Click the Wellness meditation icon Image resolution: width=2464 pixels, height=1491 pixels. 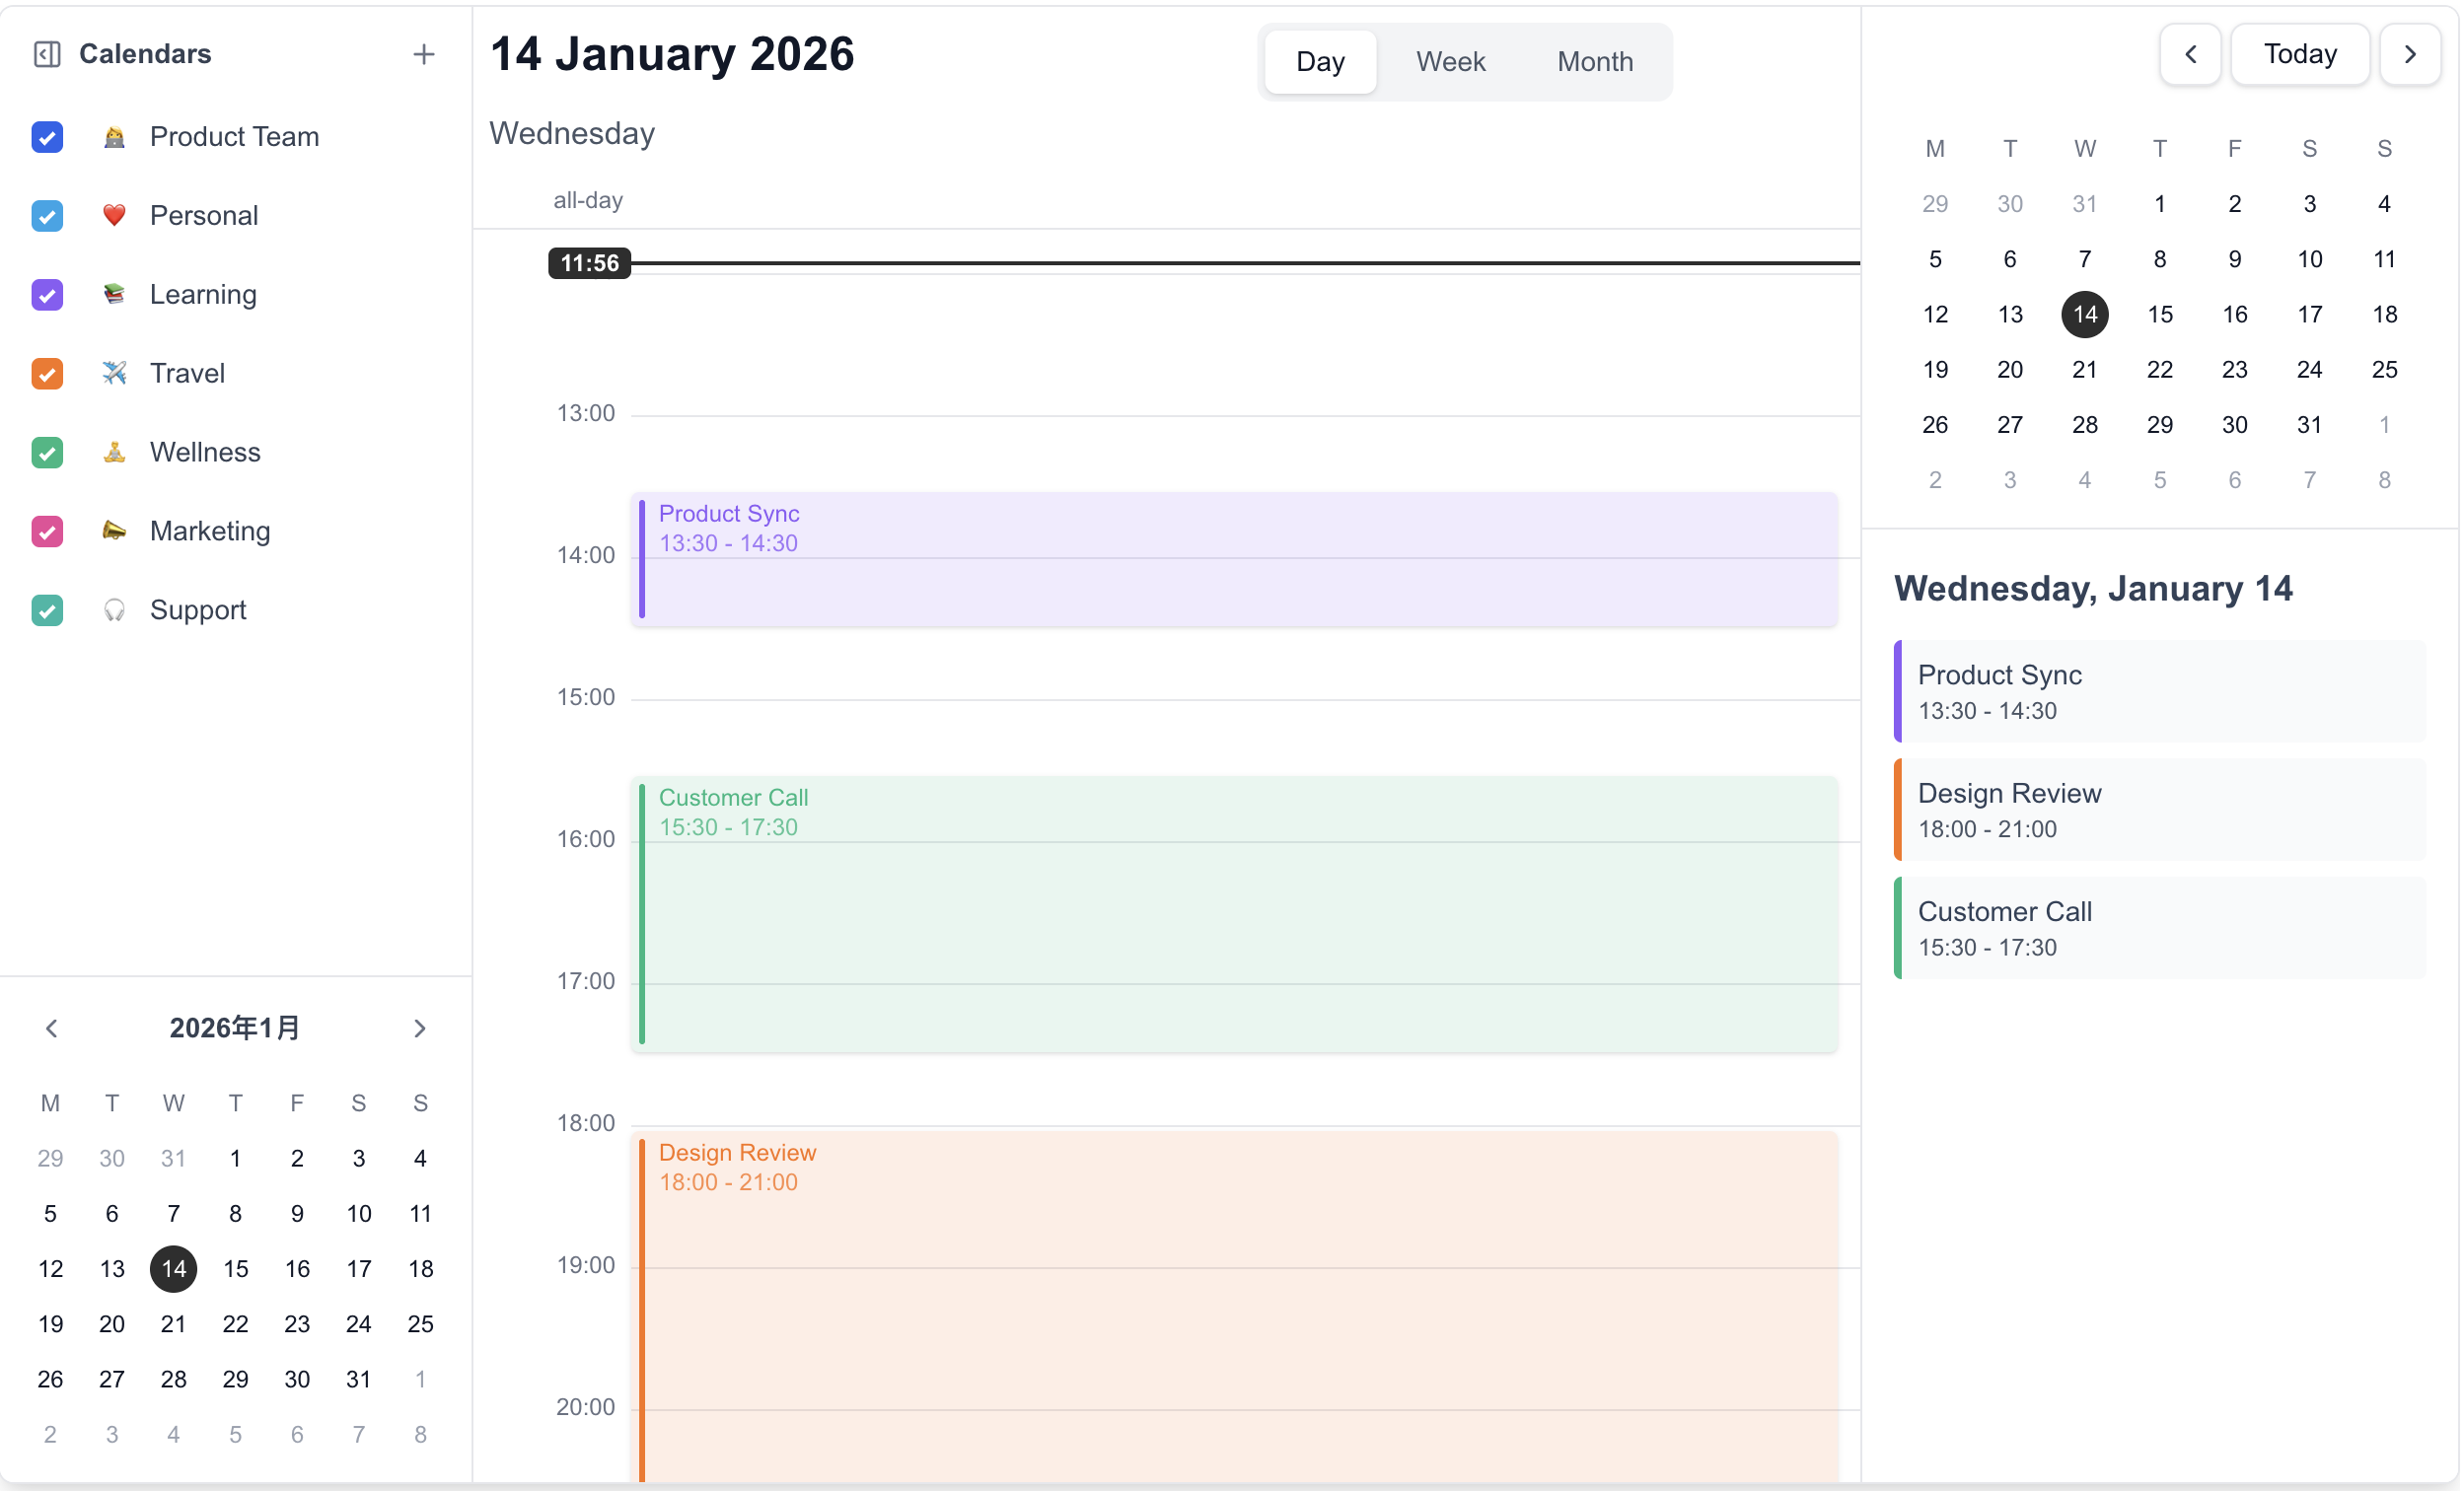click(x=113, y=452)
